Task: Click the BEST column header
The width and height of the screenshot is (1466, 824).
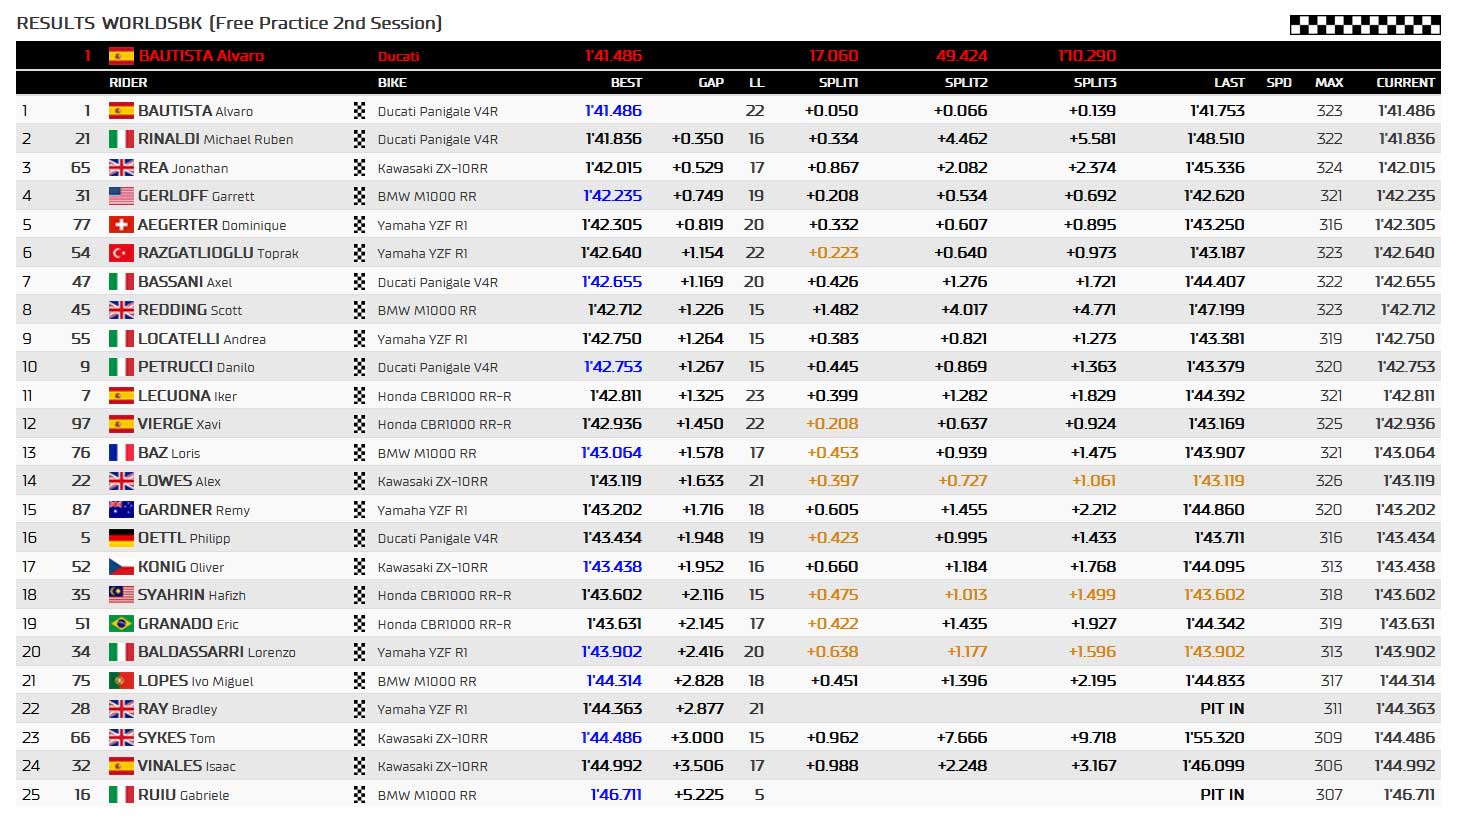Action: (626, 83)
